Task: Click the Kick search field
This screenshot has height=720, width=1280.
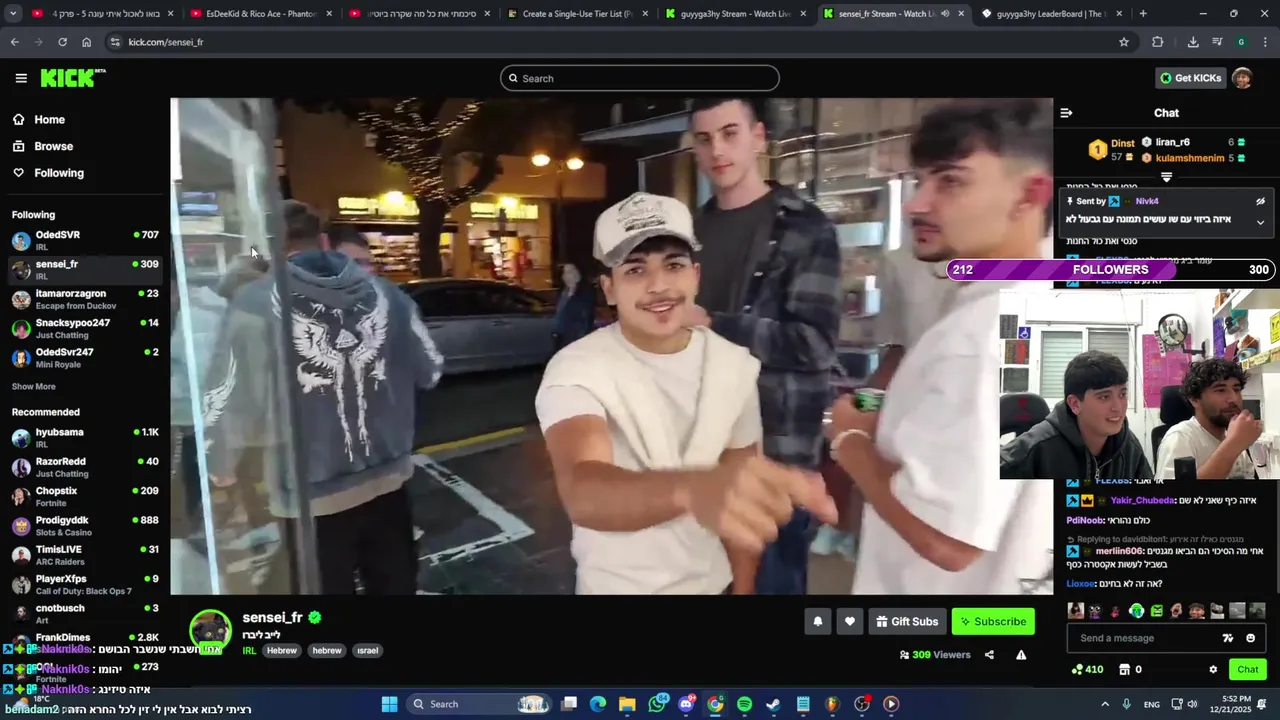Action: (x=640, y=78)
